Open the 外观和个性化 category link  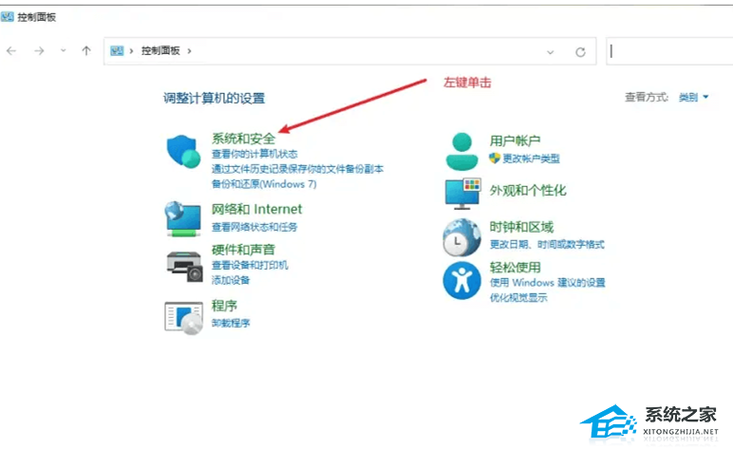528,190
